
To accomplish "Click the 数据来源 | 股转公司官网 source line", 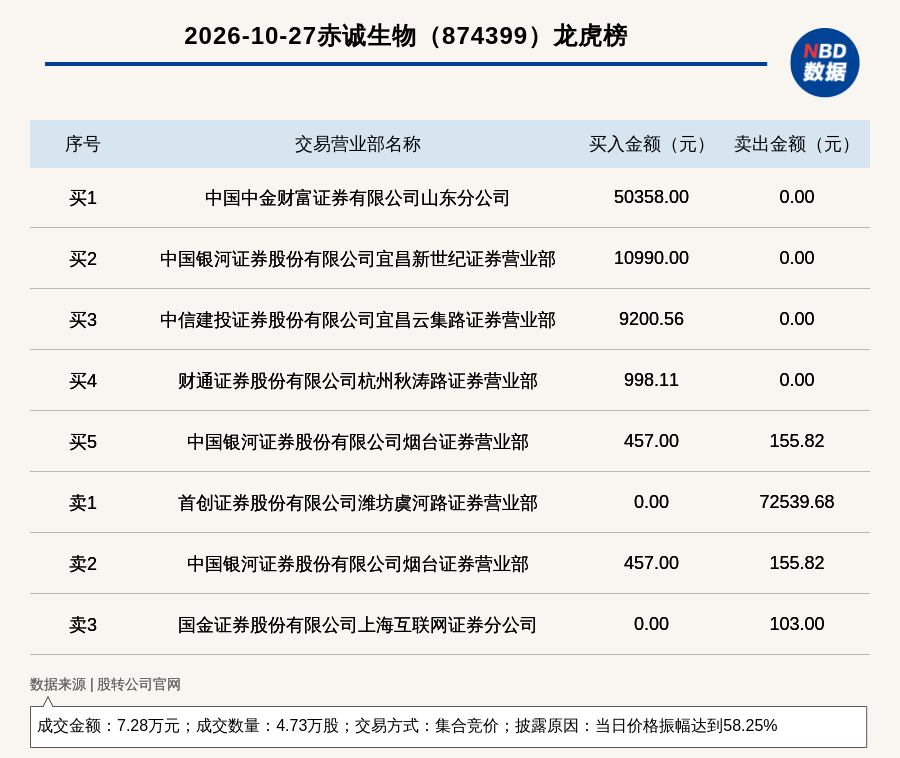I will [x=105, y=684].
